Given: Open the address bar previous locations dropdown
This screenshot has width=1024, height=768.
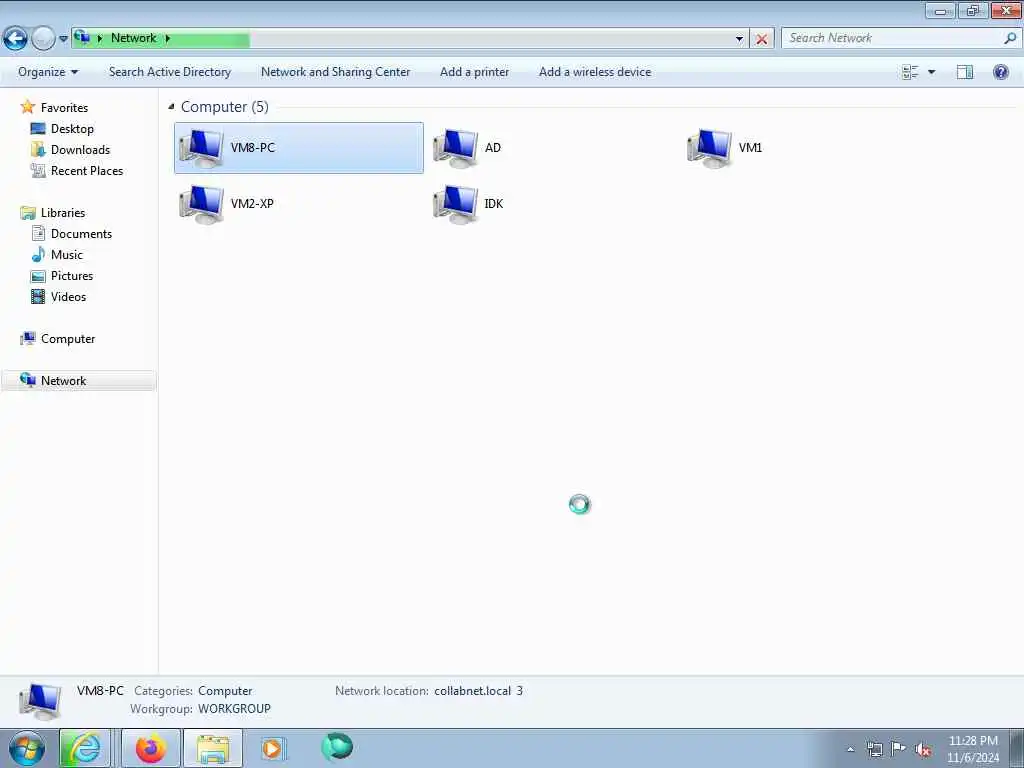Looking at the screenshot, I should point(739,39).
